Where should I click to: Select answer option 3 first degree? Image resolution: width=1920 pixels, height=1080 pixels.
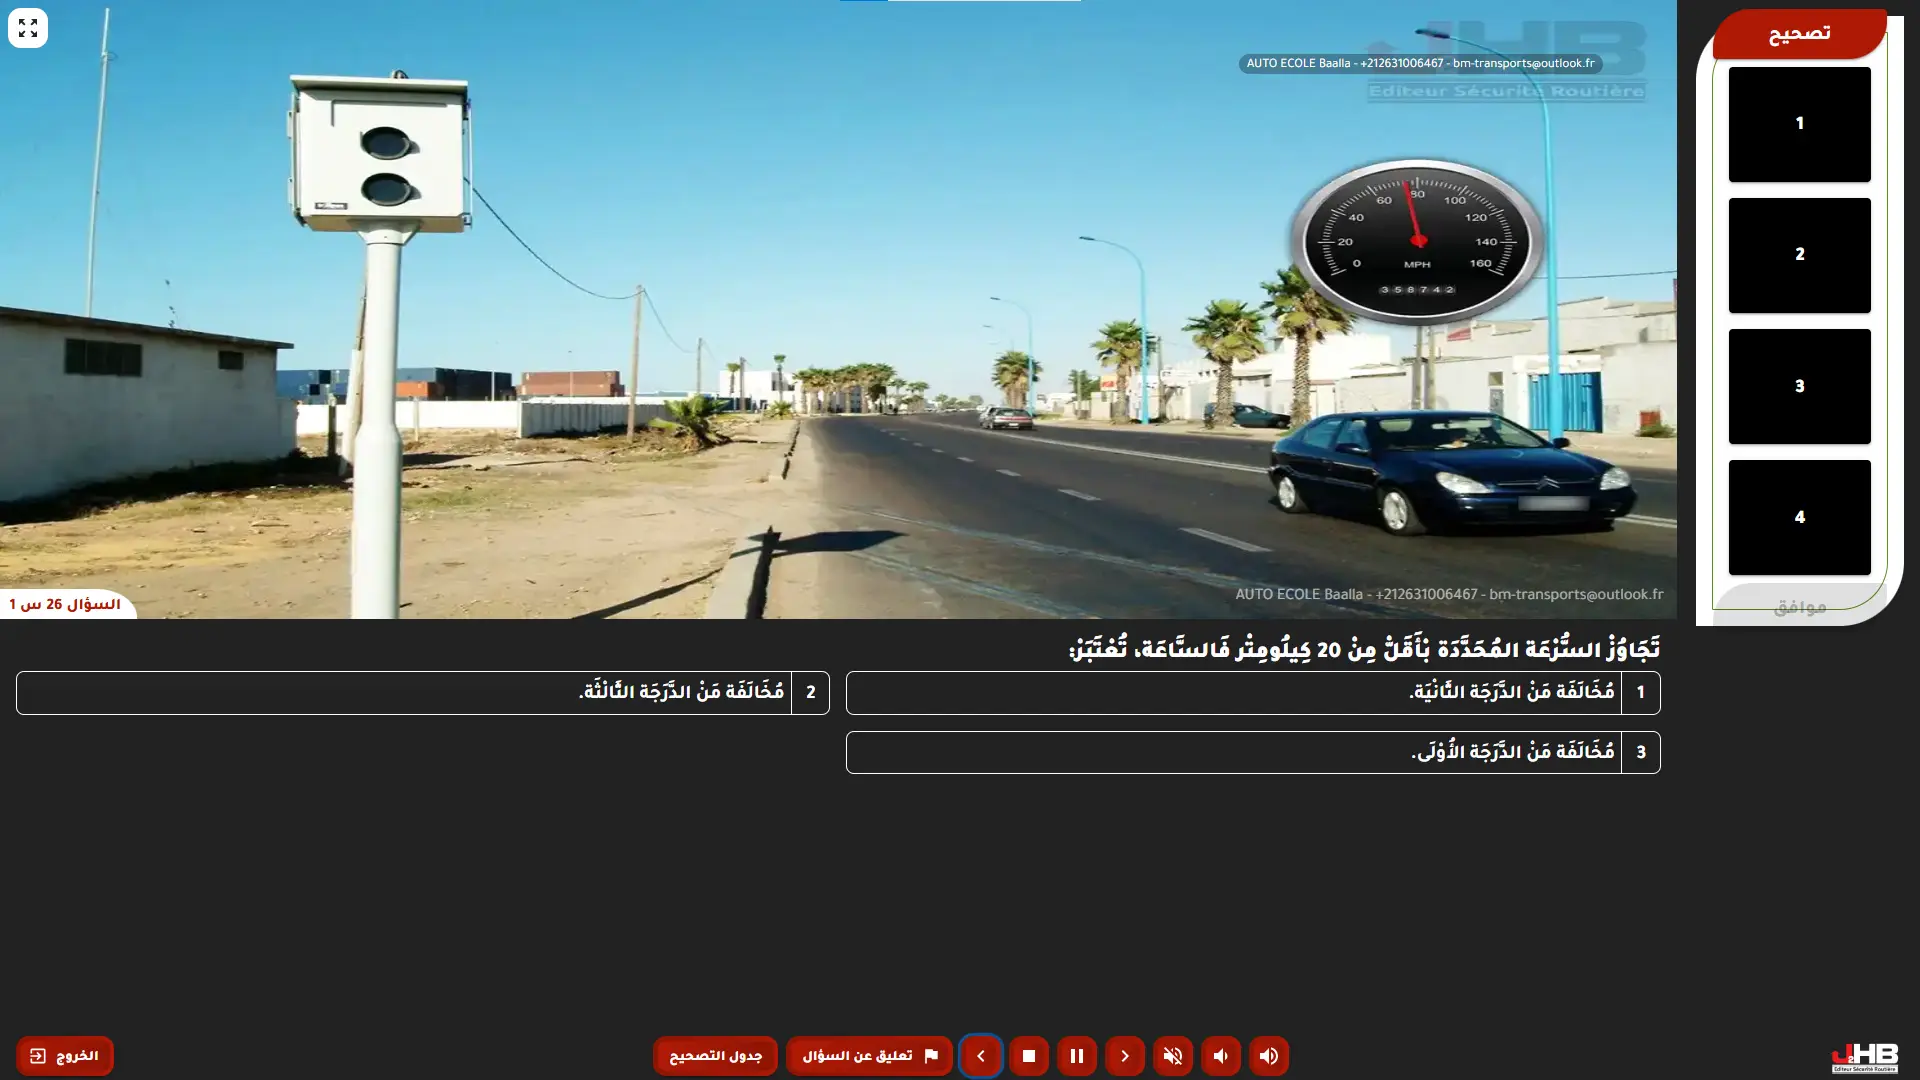(x=1252, y=752)
